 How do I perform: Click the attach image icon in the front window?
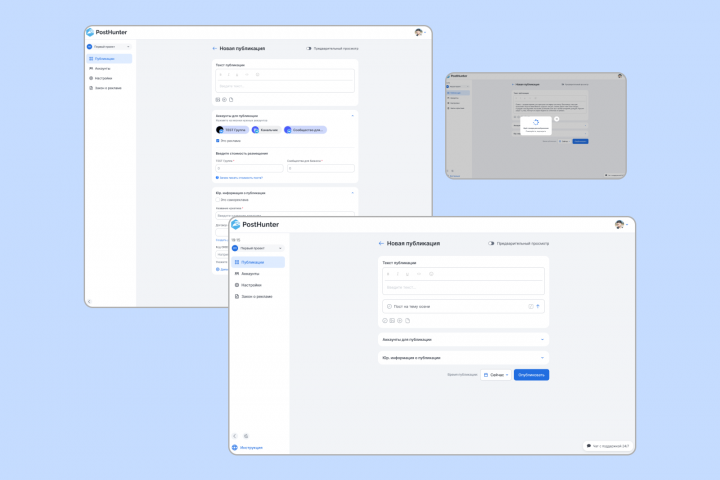click(392, 321)
